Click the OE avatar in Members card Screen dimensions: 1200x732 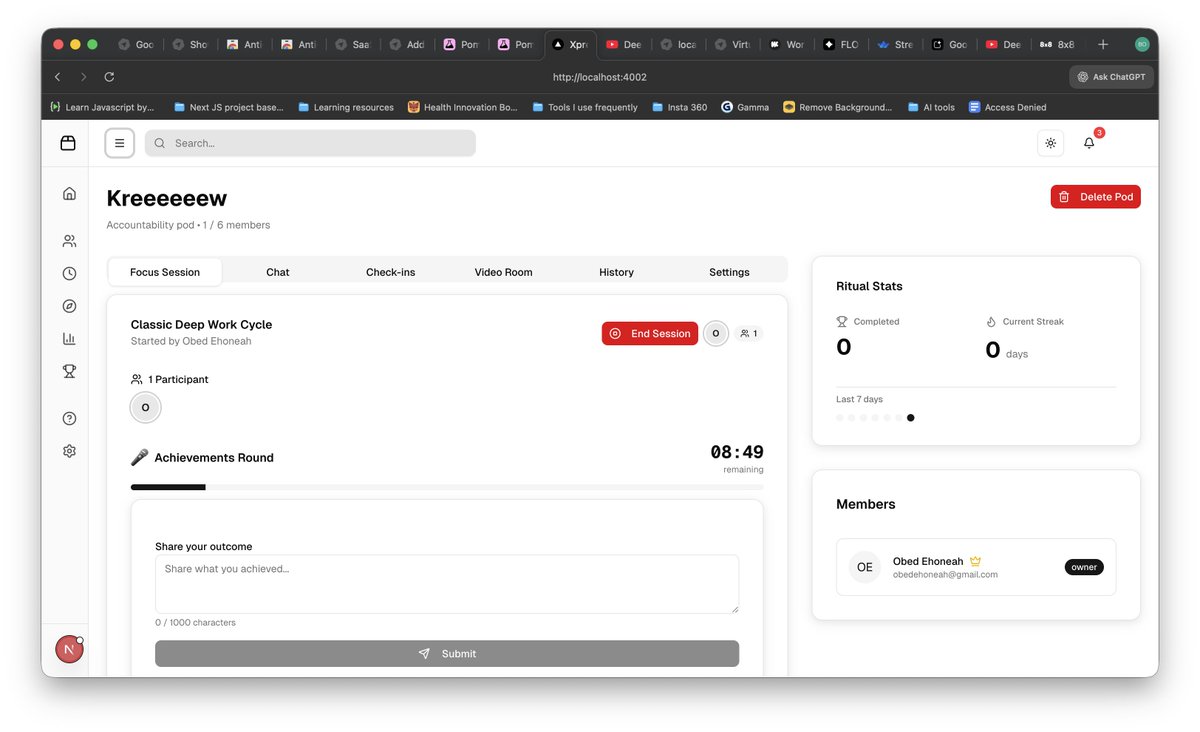point(865,567)
